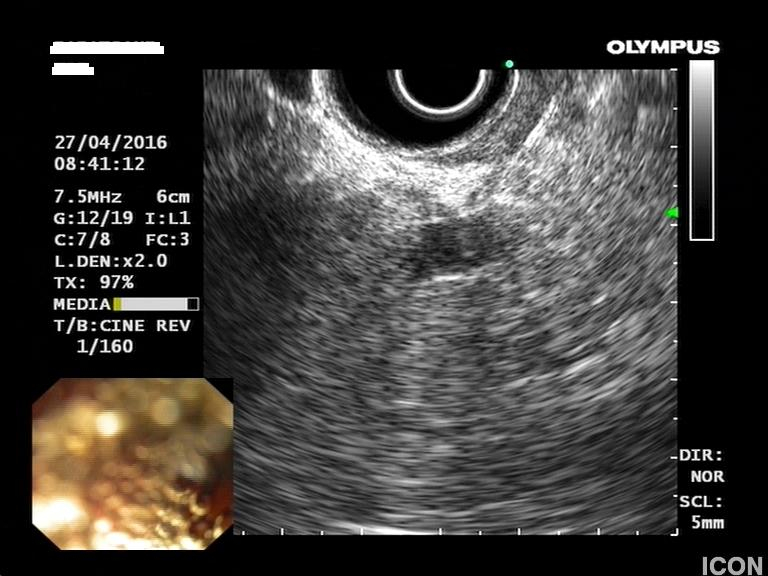The height and width of the screenshot is (576, 768).
Task: Click the green focus arrow marker
Action: click(672, 212)
